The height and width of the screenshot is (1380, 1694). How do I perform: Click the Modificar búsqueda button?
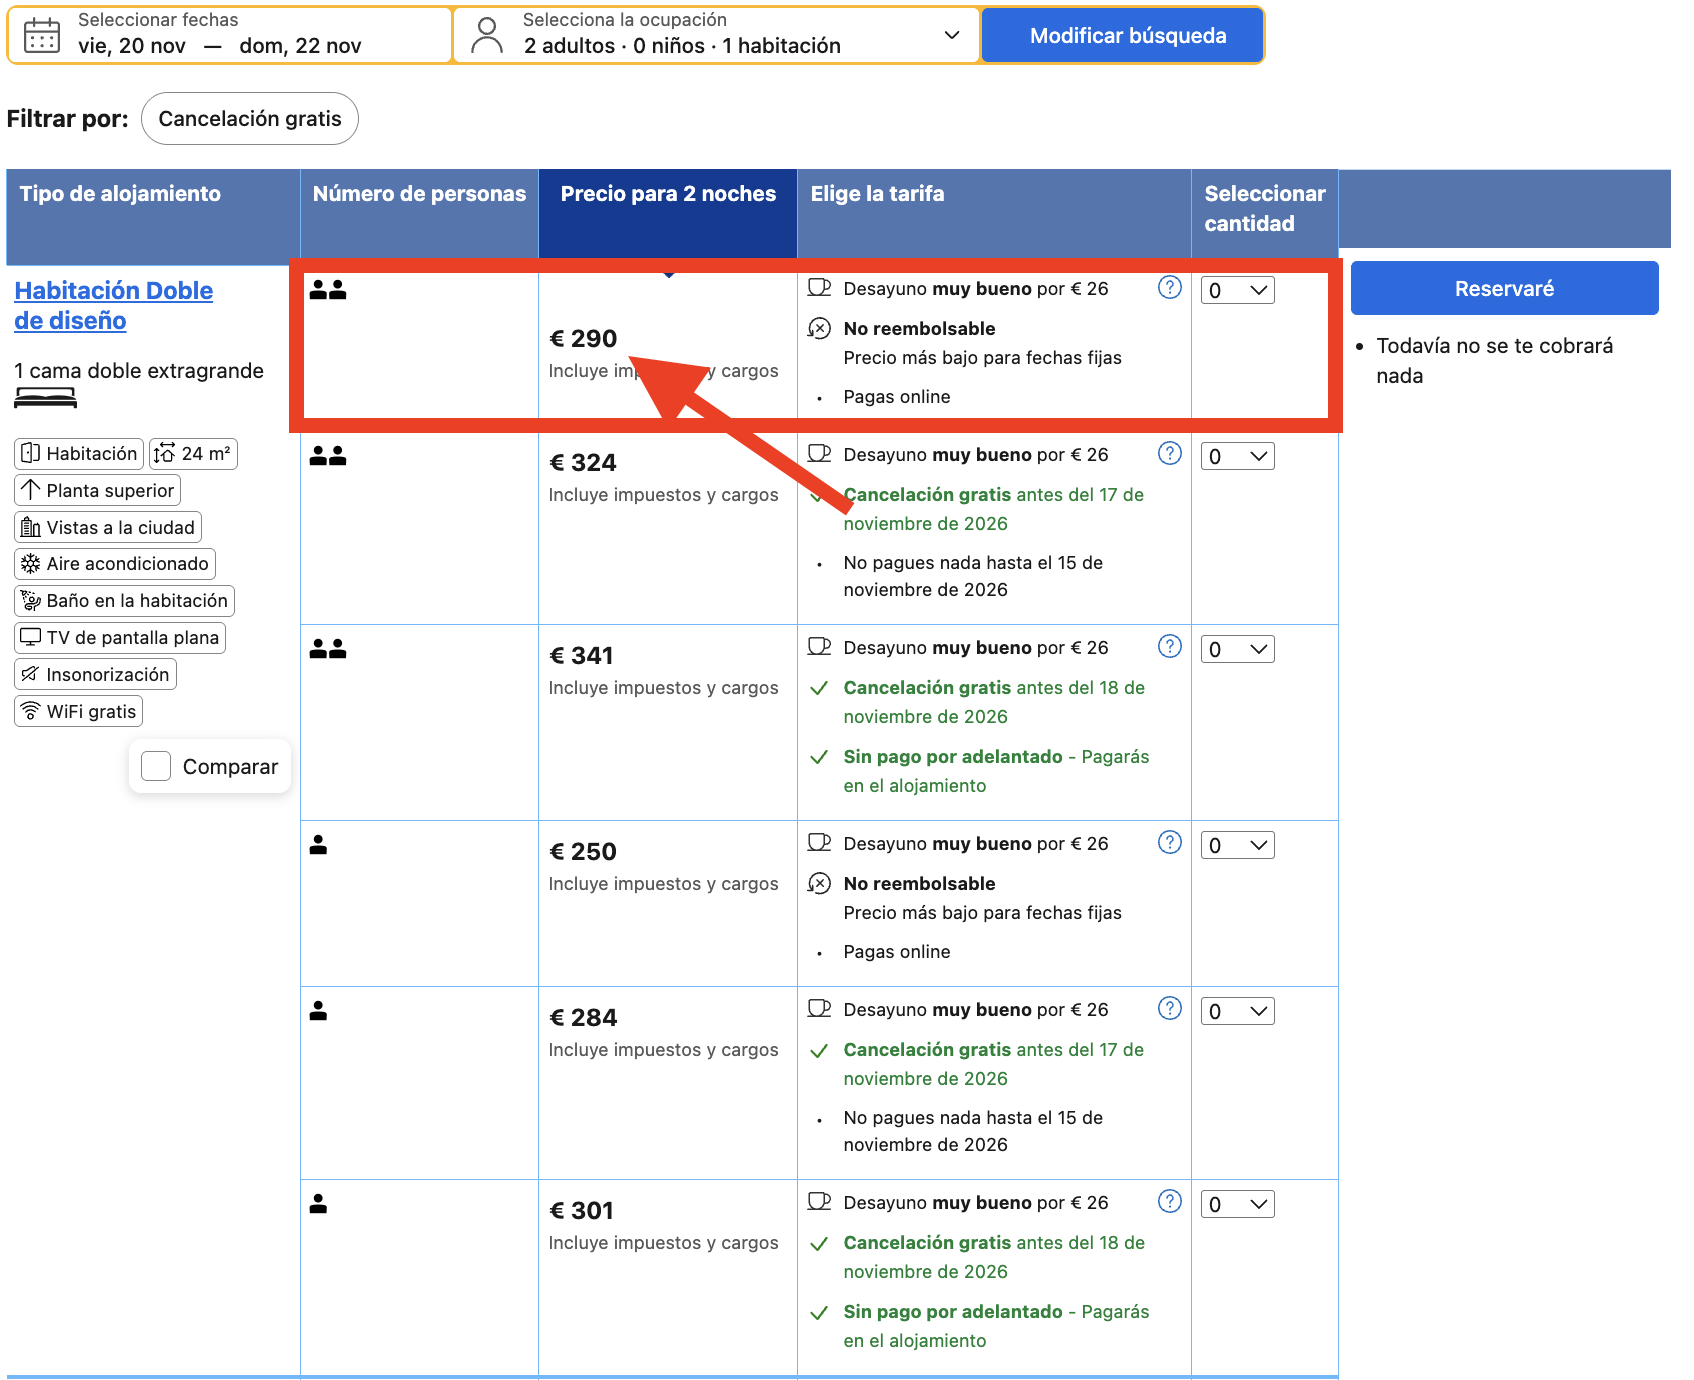pos(1122,35)
